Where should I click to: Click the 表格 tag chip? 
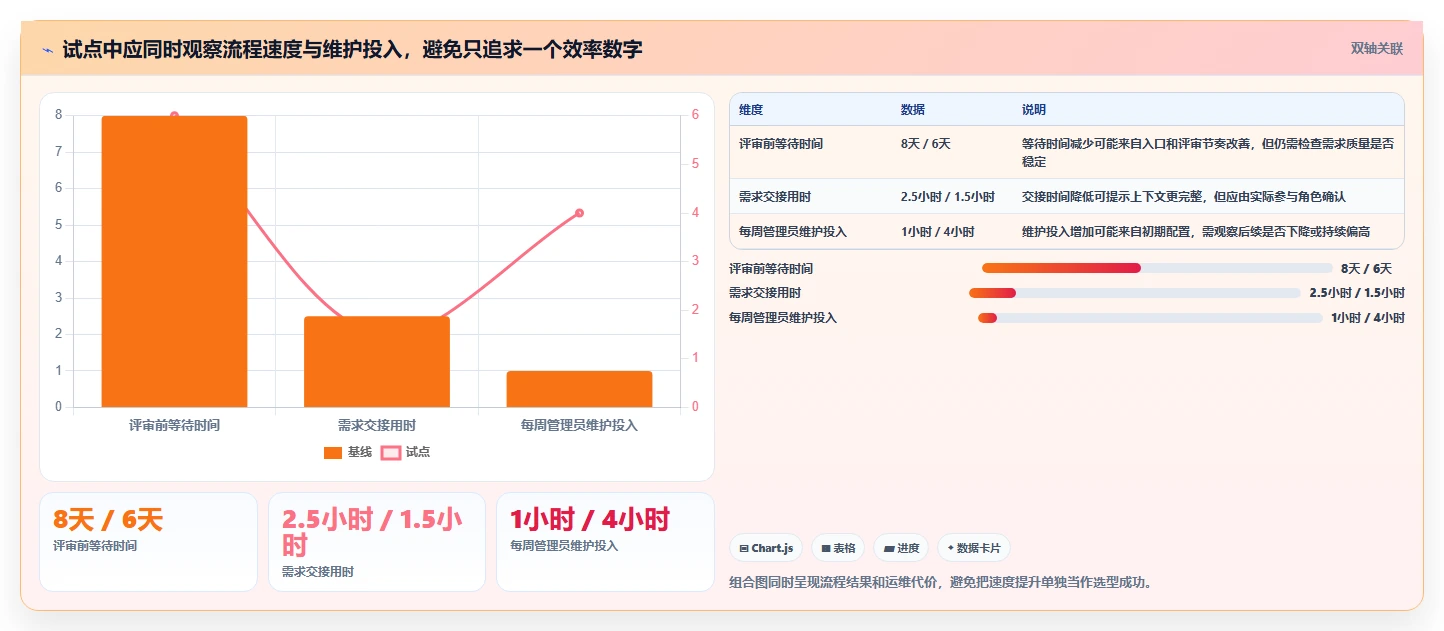click(x=838, y=548)
